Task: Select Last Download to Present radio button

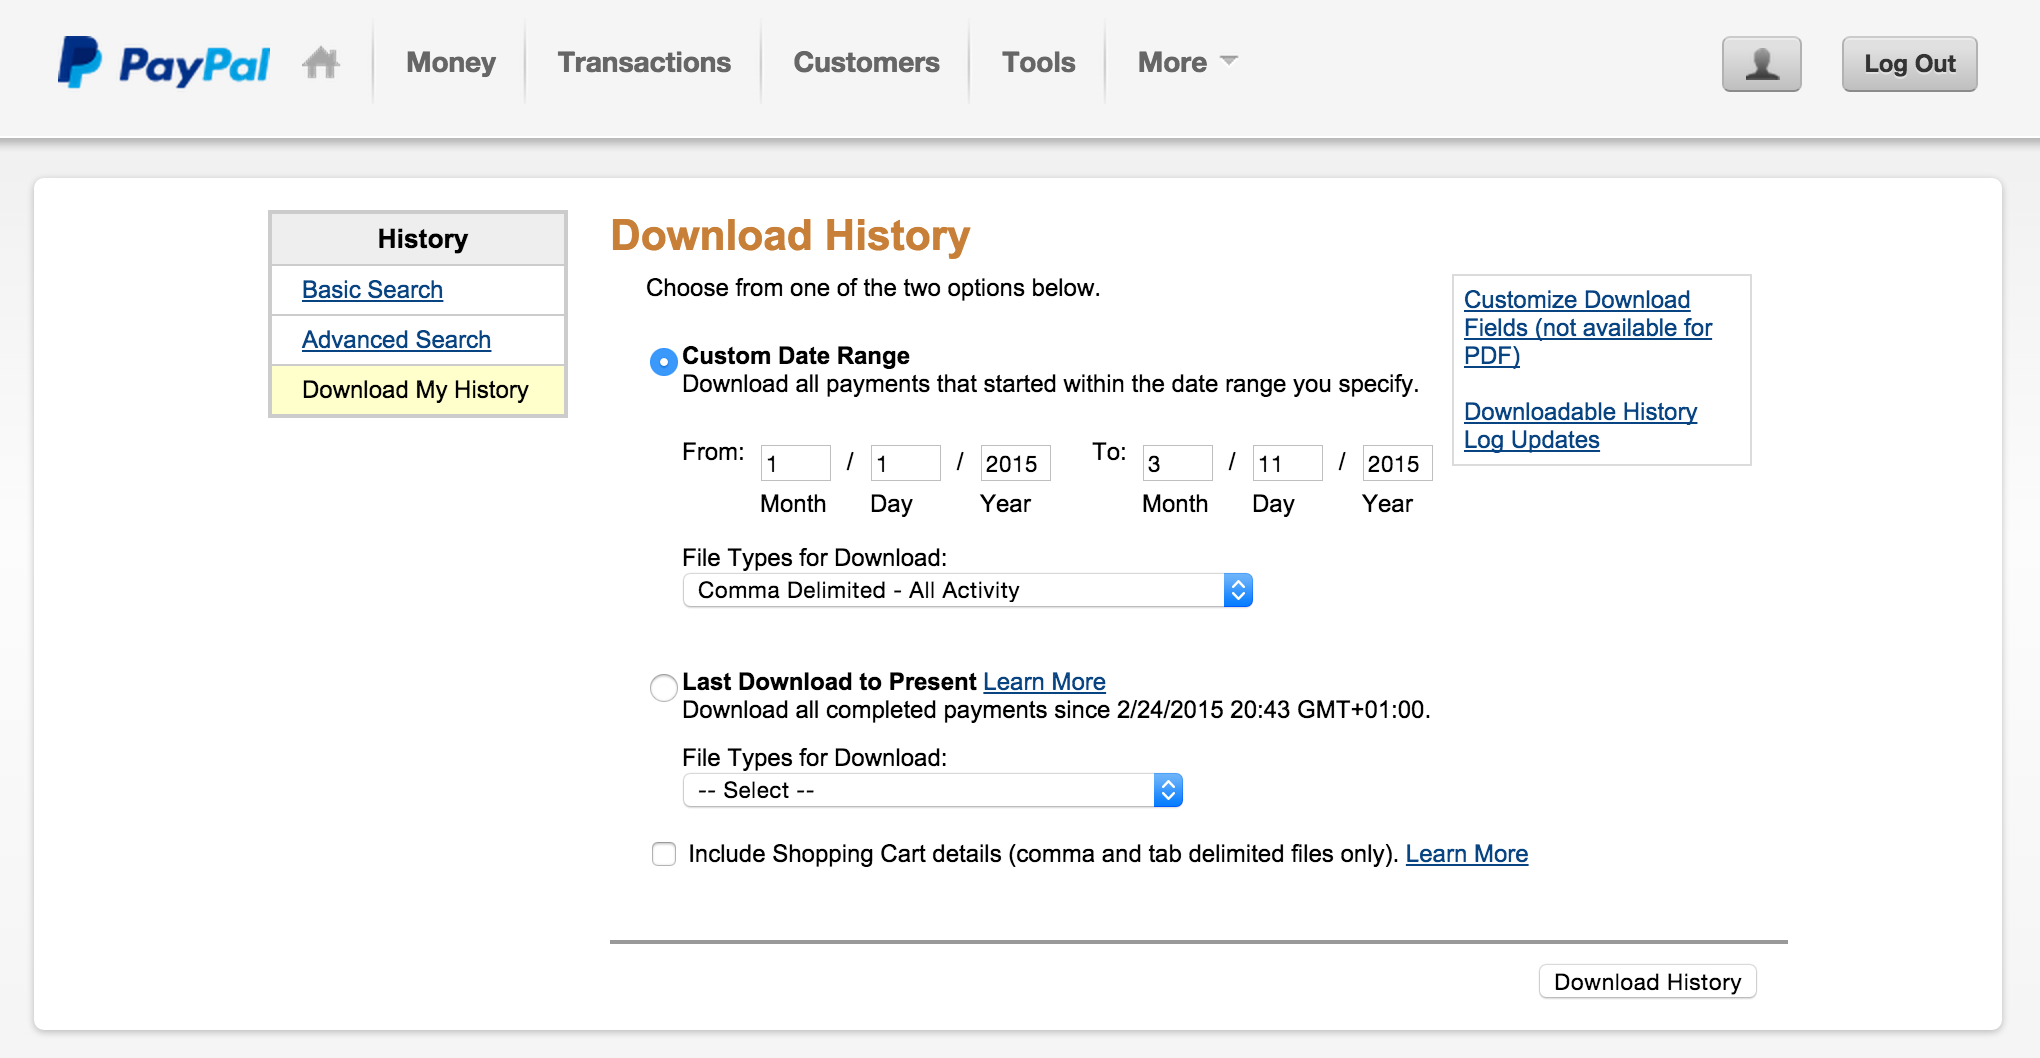Action: pos(664,688)
